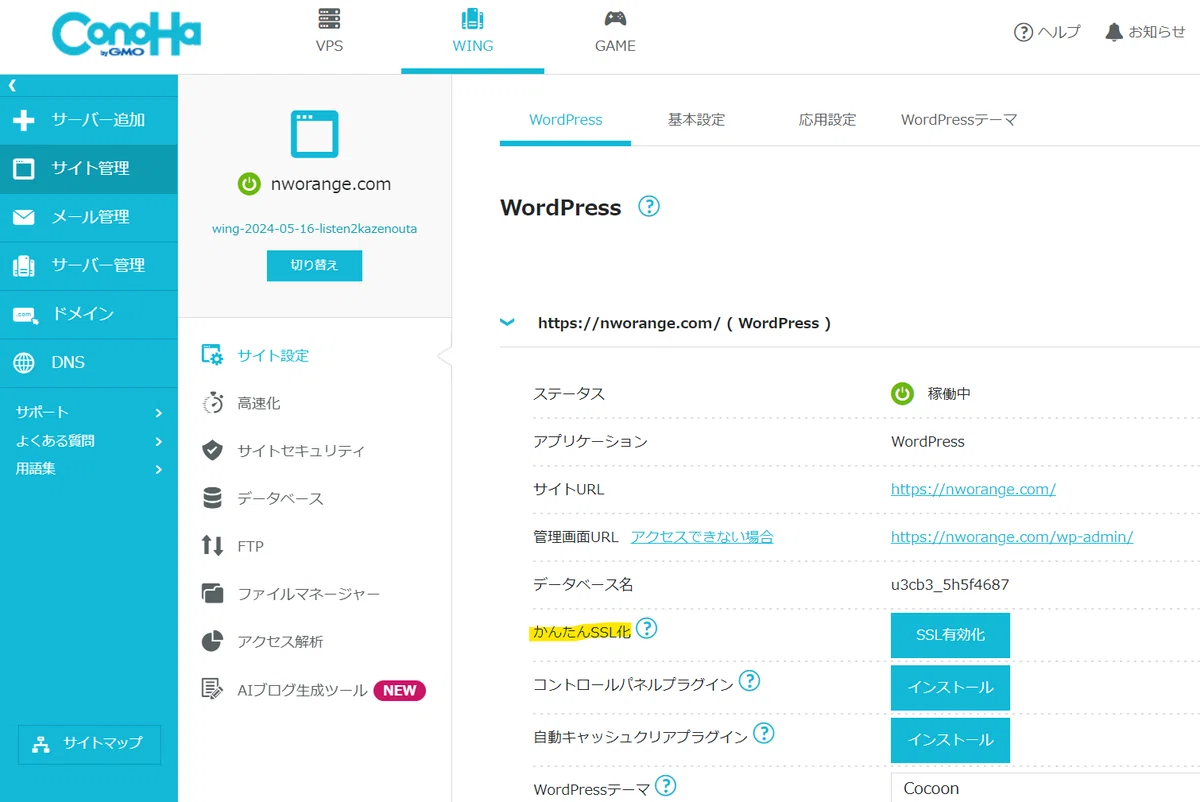Click the アクセス解析 pie chart icon
The height and width of the screenshot is (802, 1200).
point(212,642)
